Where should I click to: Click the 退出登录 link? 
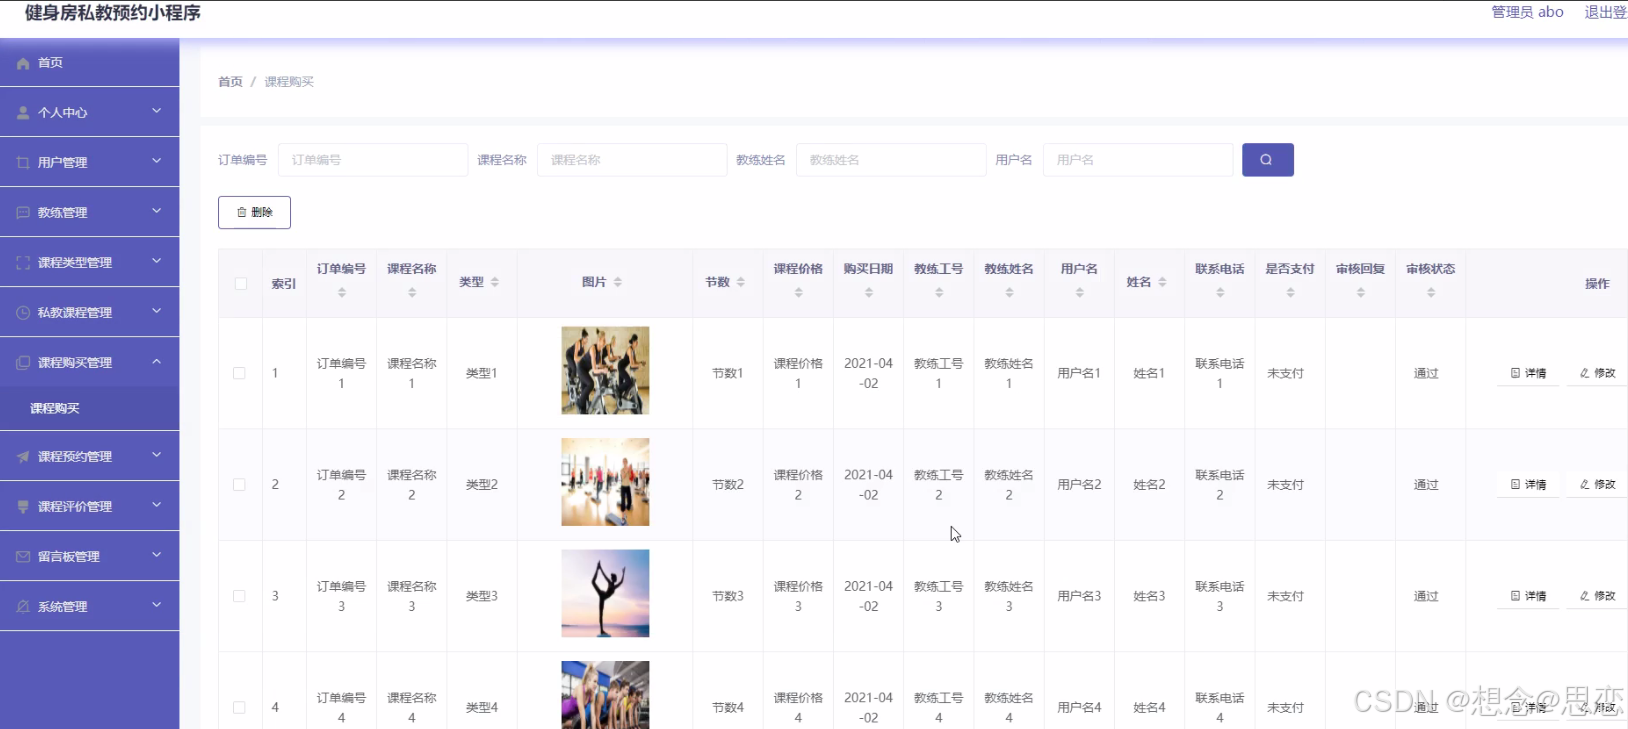1606,12
